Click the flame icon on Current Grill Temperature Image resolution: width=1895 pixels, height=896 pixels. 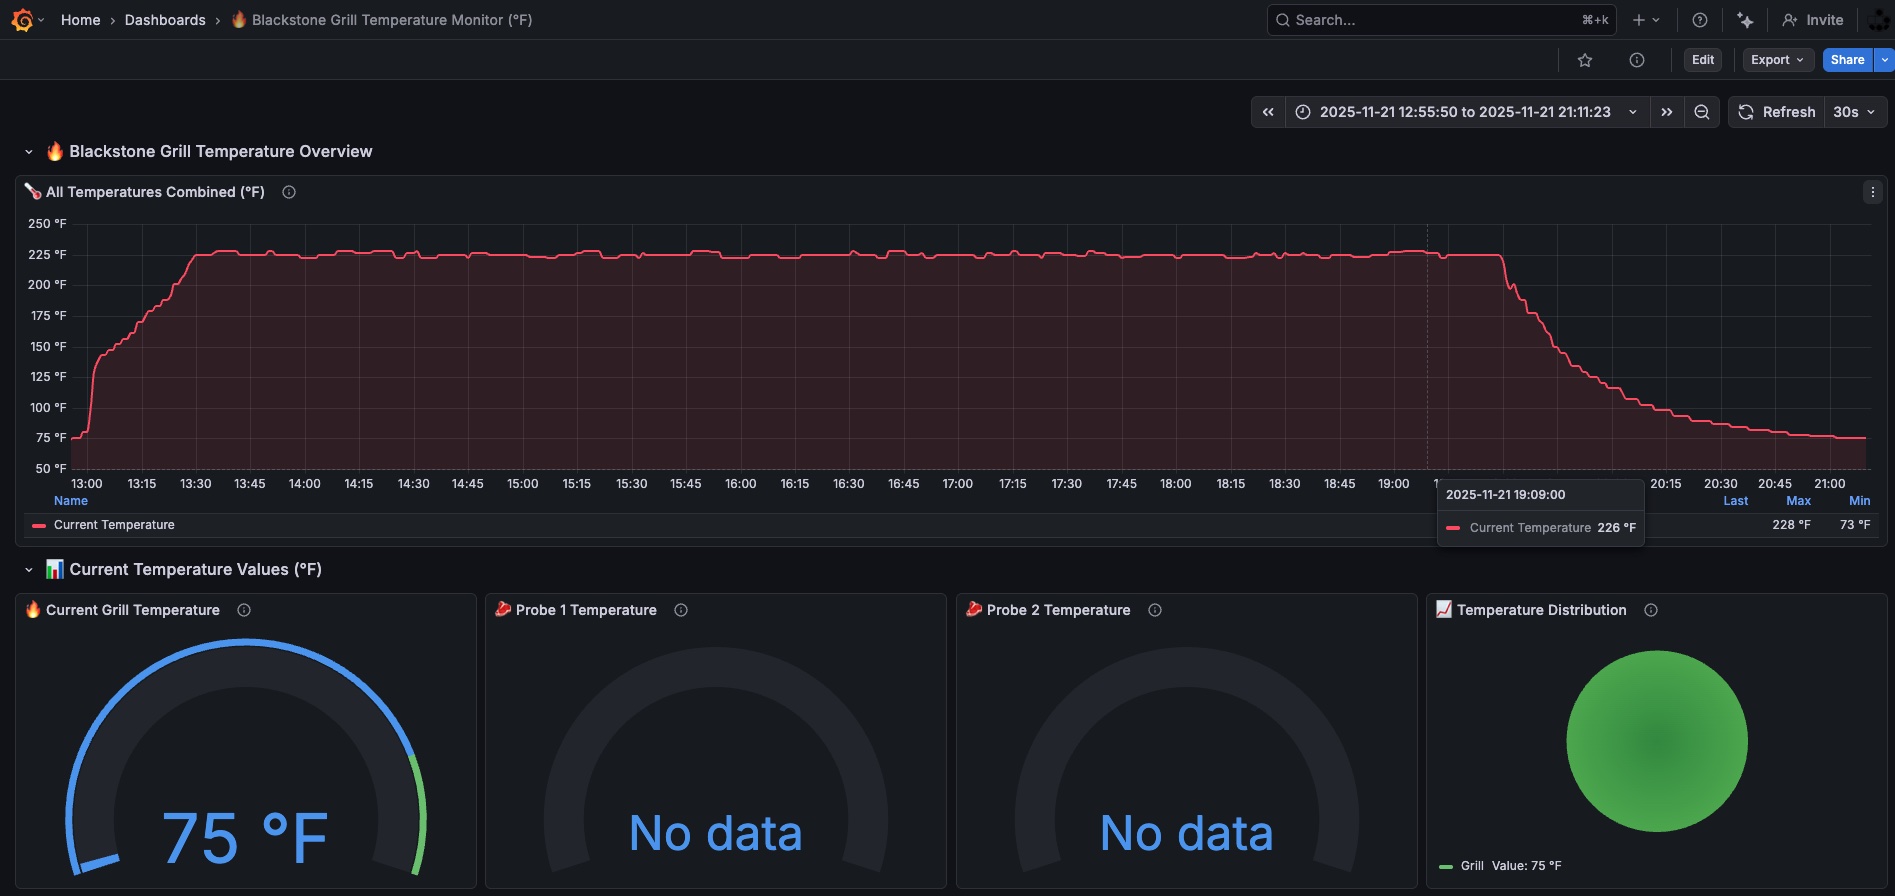click(x=33, y=609)
